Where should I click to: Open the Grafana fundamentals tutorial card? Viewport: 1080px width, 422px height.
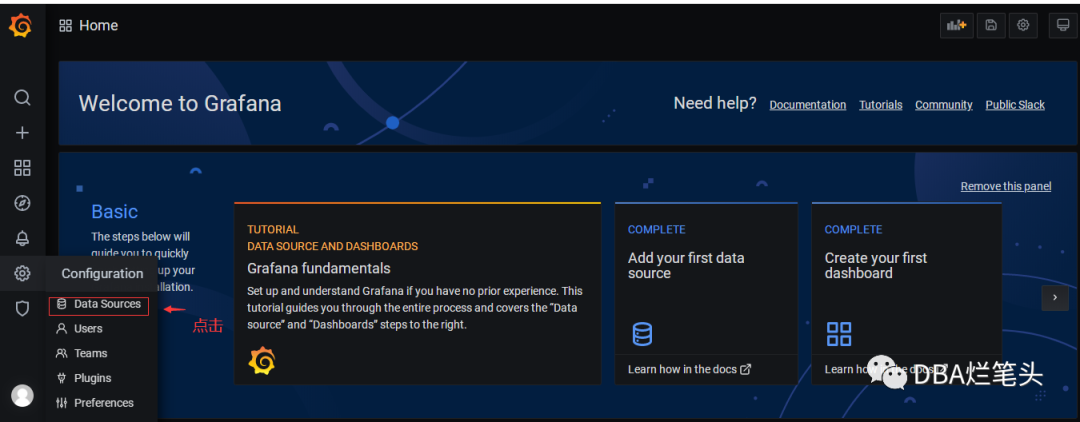[417, 293]
